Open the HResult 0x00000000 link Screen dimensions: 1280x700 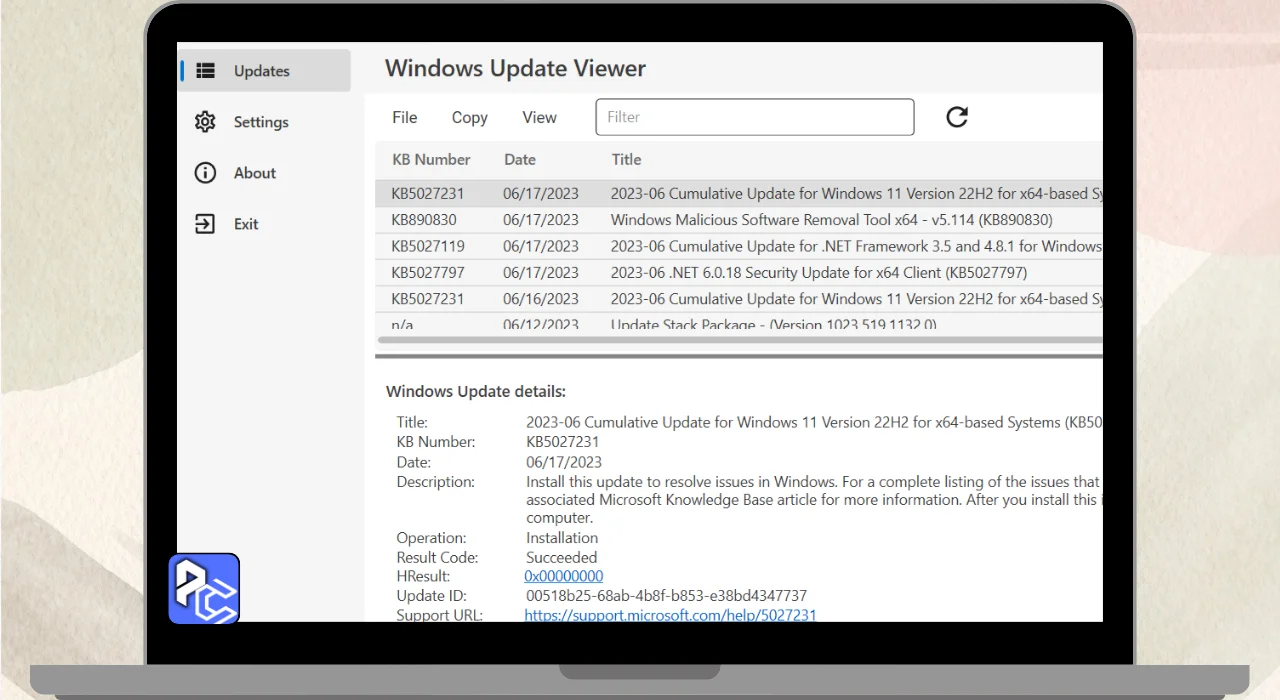coord(564,576)
